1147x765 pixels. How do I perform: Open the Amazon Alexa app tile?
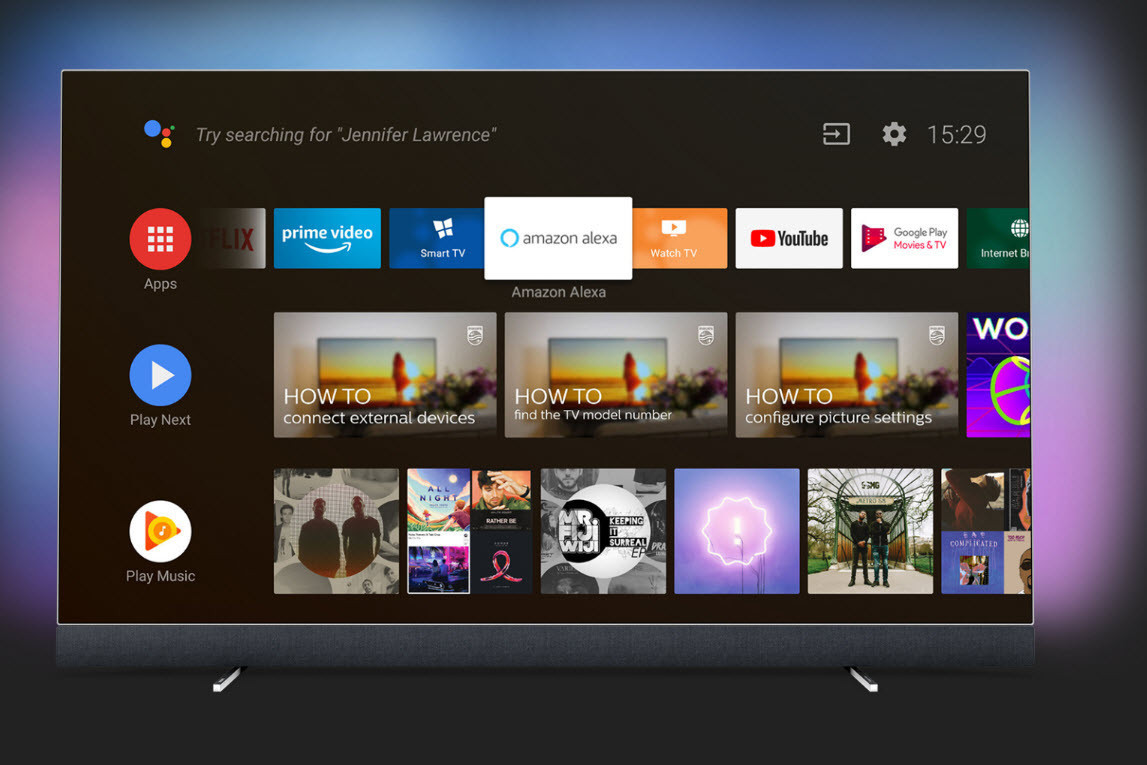558,238
